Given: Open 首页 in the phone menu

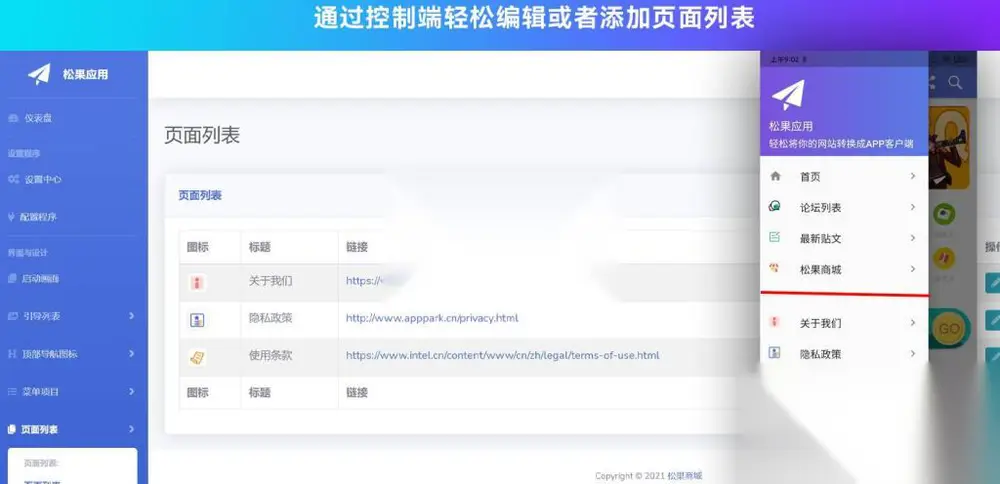Looking at the screenshot, I should (811, 177).
